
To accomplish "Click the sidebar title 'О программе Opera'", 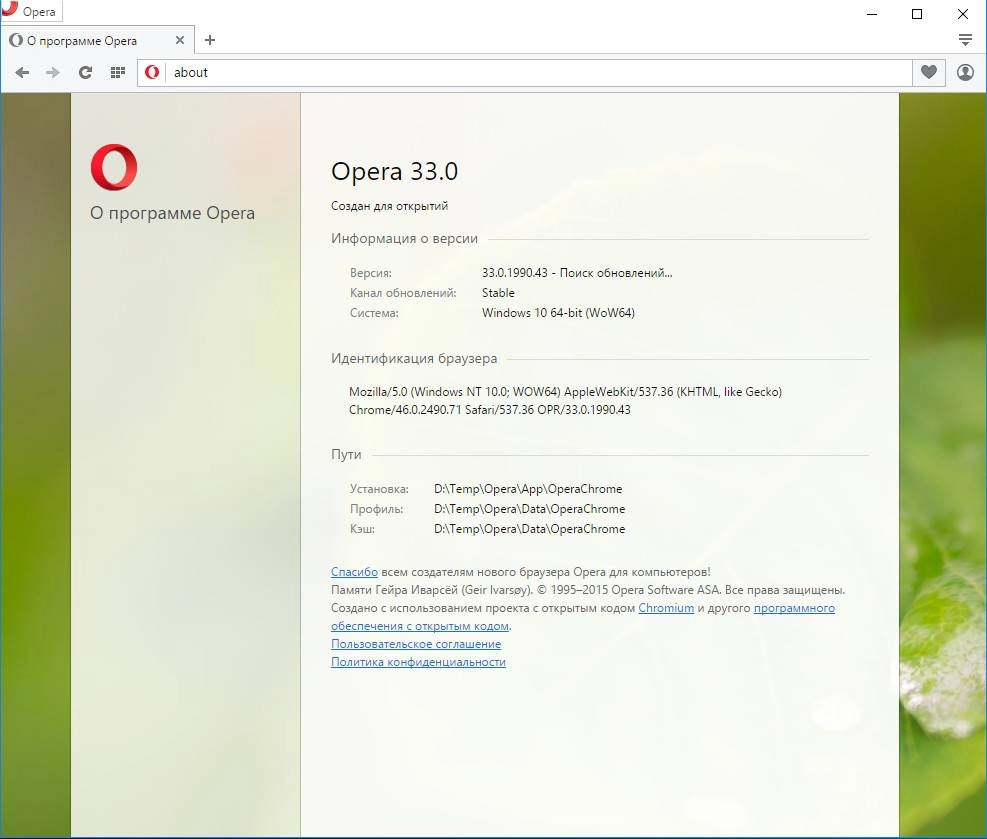I will (172, 213).
